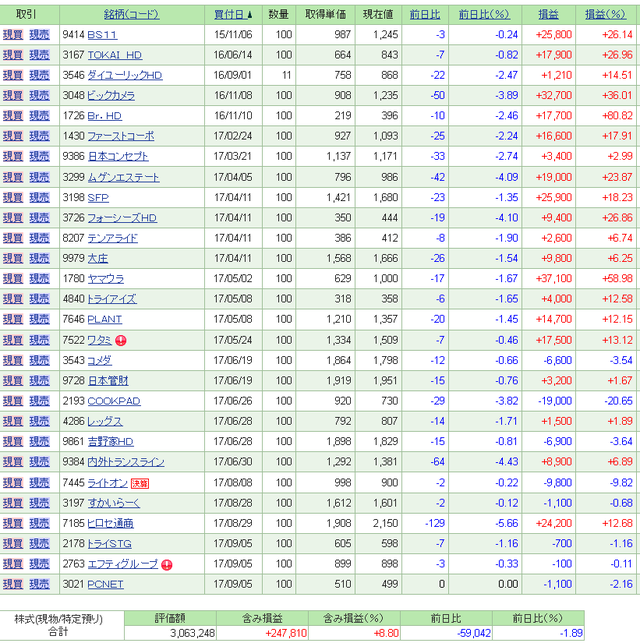Open the COOKPAD stock link
This screenshot has width=640, height=643.
point(114,401)
